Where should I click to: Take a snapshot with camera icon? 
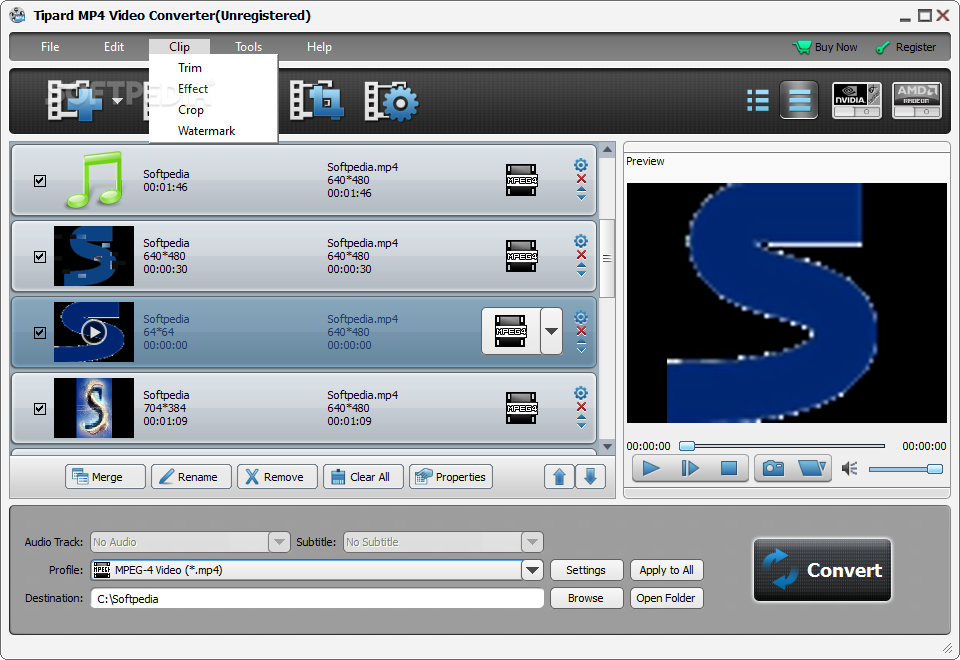pos(773,468)
